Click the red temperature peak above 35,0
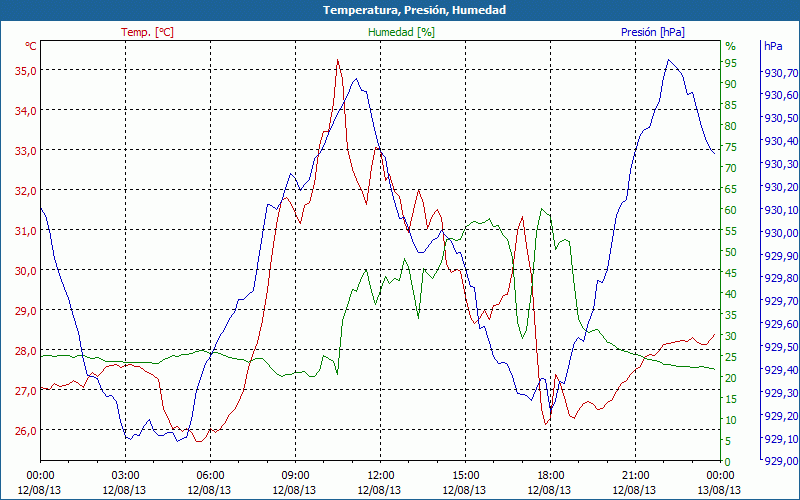The height and width of the screenshot is (500, 800). pos(338,60)
